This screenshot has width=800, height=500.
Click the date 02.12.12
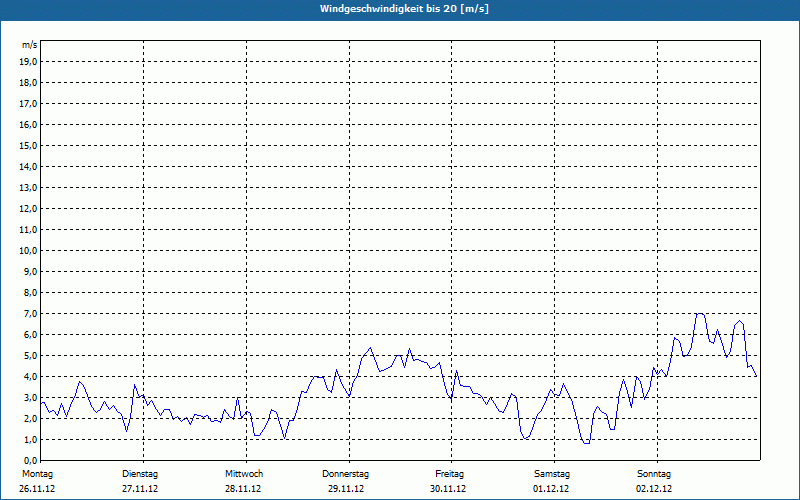coord(654,489)
